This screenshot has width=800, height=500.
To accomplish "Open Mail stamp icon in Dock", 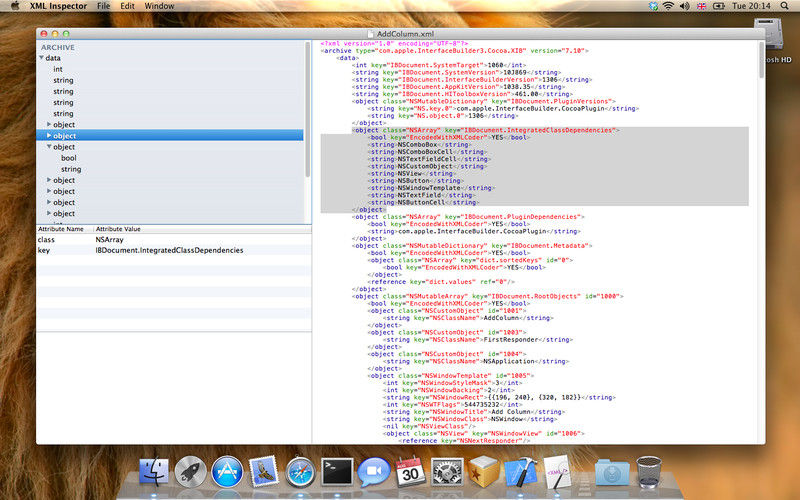I will pos(264,471).
